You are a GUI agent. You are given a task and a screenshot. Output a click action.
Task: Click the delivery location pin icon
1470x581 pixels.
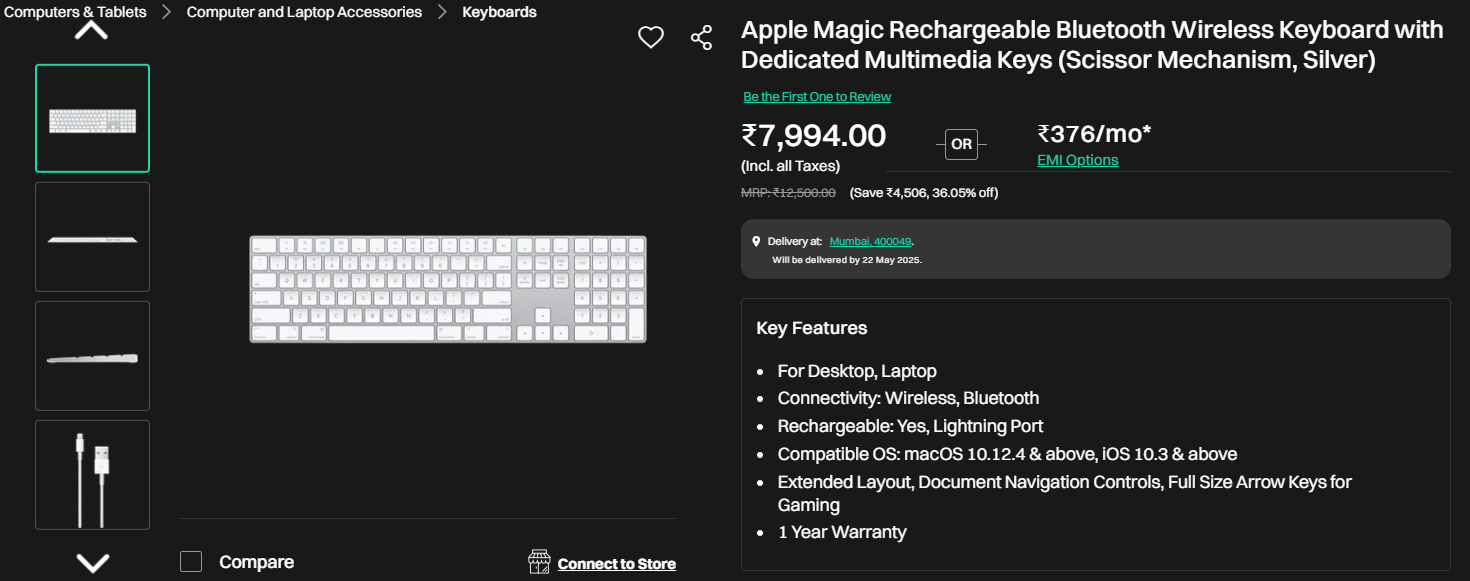756,242
